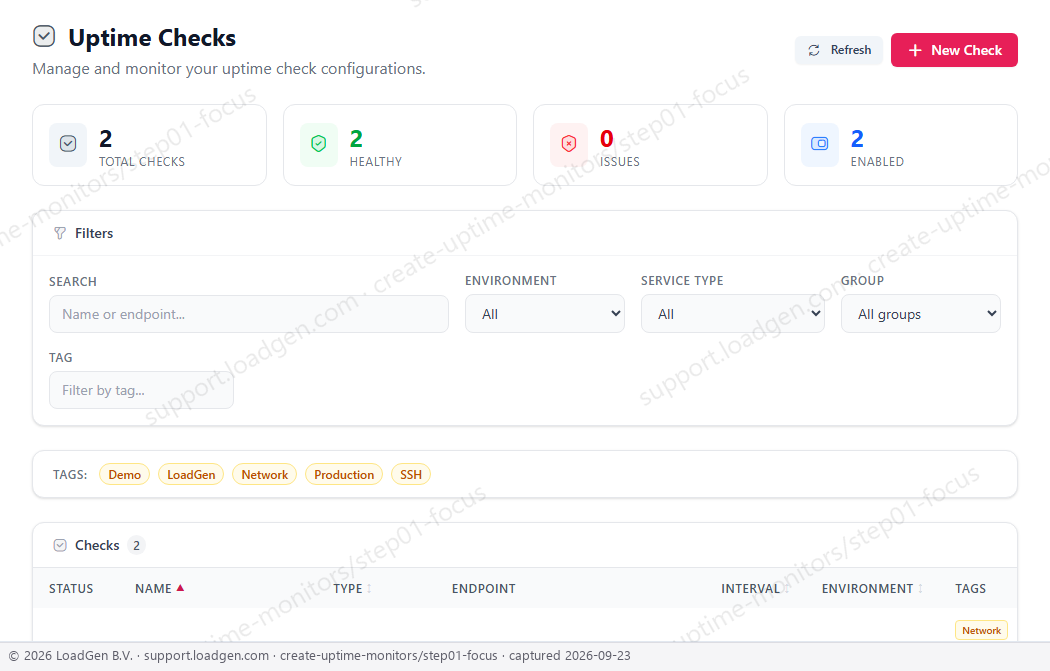
Task: Sort the table by Status column
Action: (71, 589)
